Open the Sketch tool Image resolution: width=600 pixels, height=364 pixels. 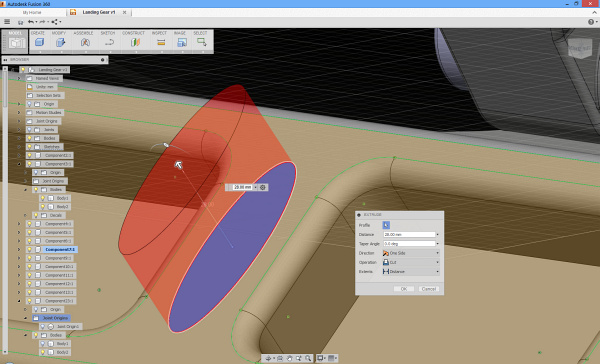[109, 42]
